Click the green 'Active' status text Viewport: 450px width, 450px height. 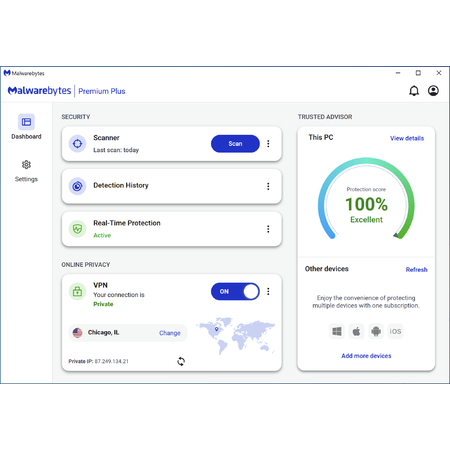point(102,235)
